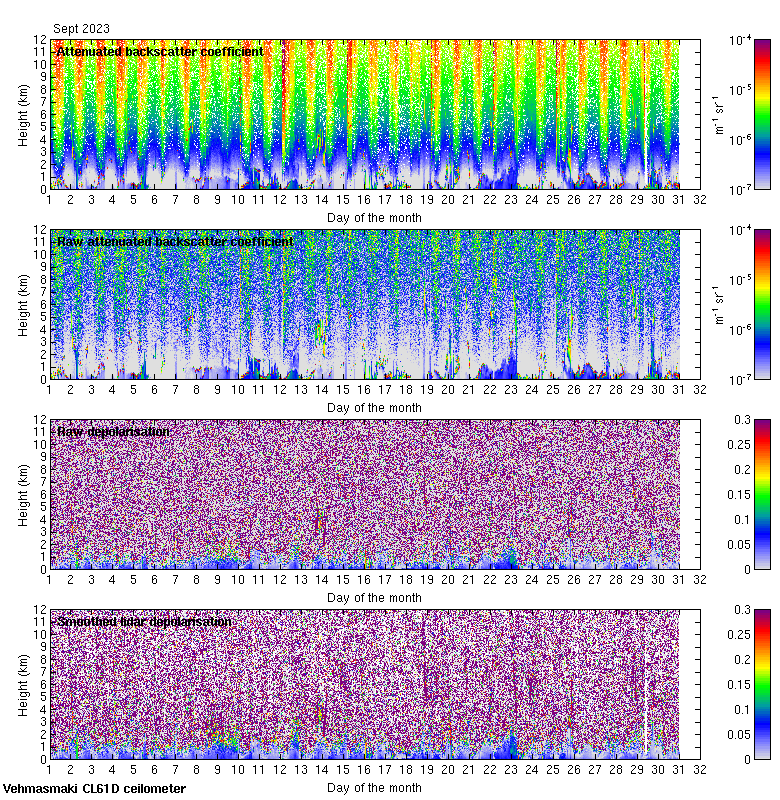
Task: Click day 32 tick under second panel
Action: point(700,391)
